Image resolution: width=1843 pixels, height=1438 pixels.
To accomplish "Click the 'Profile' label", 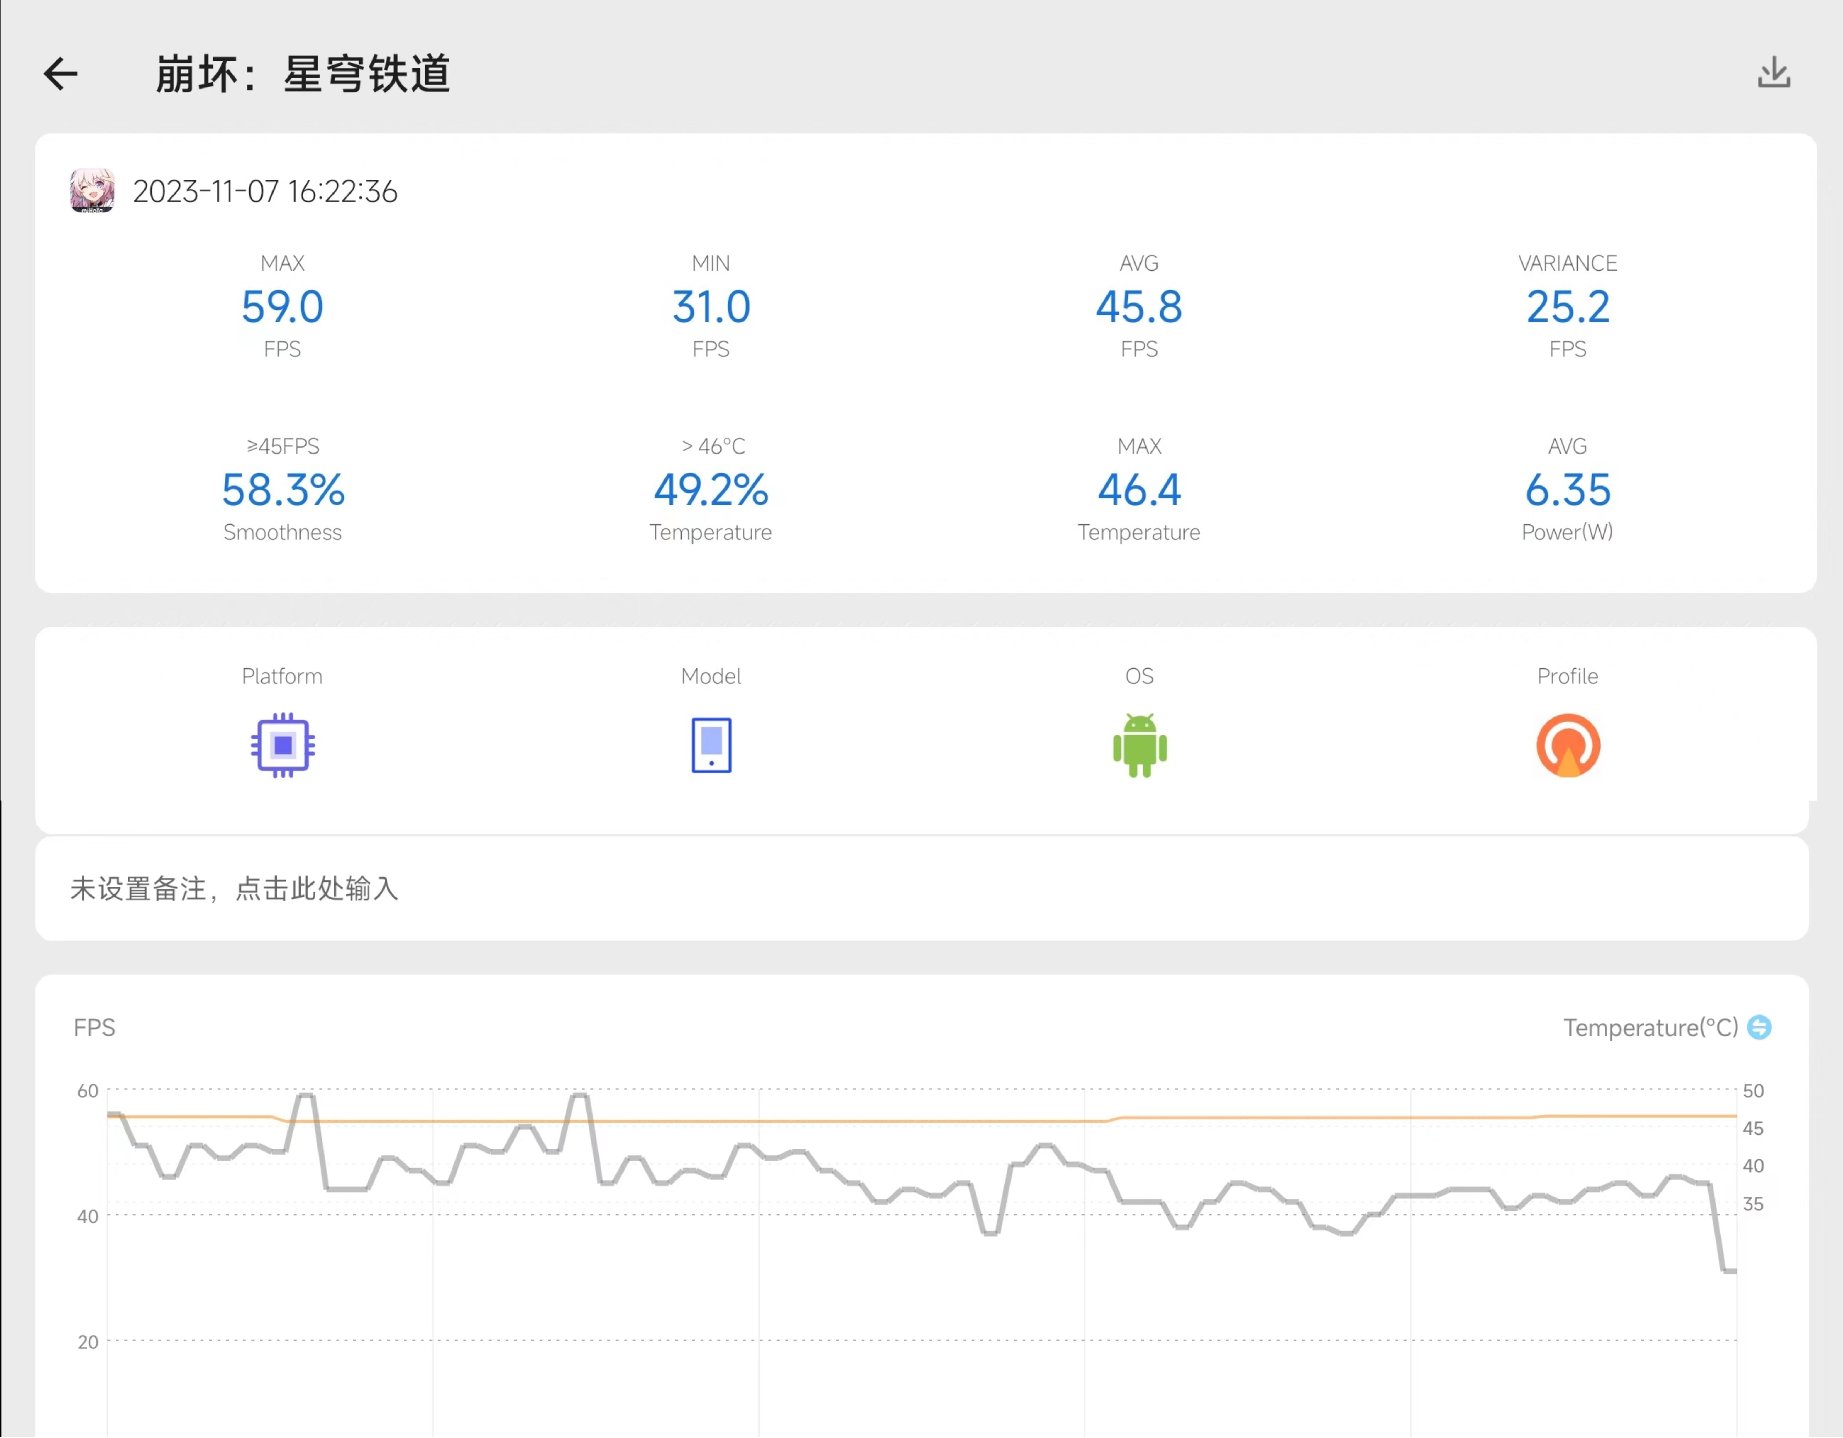I will 1567,676.
